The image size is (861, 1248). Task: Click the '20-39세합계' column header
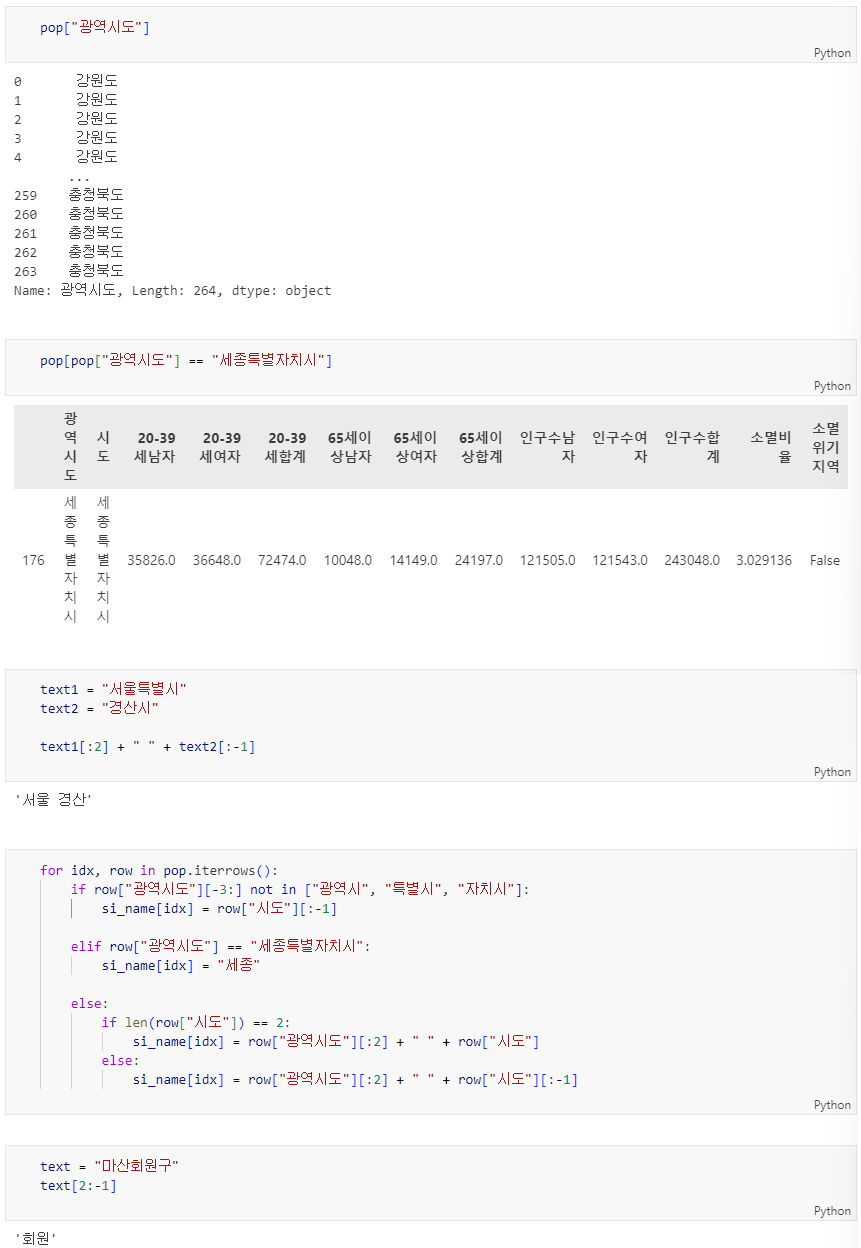[x=286, y=447]
